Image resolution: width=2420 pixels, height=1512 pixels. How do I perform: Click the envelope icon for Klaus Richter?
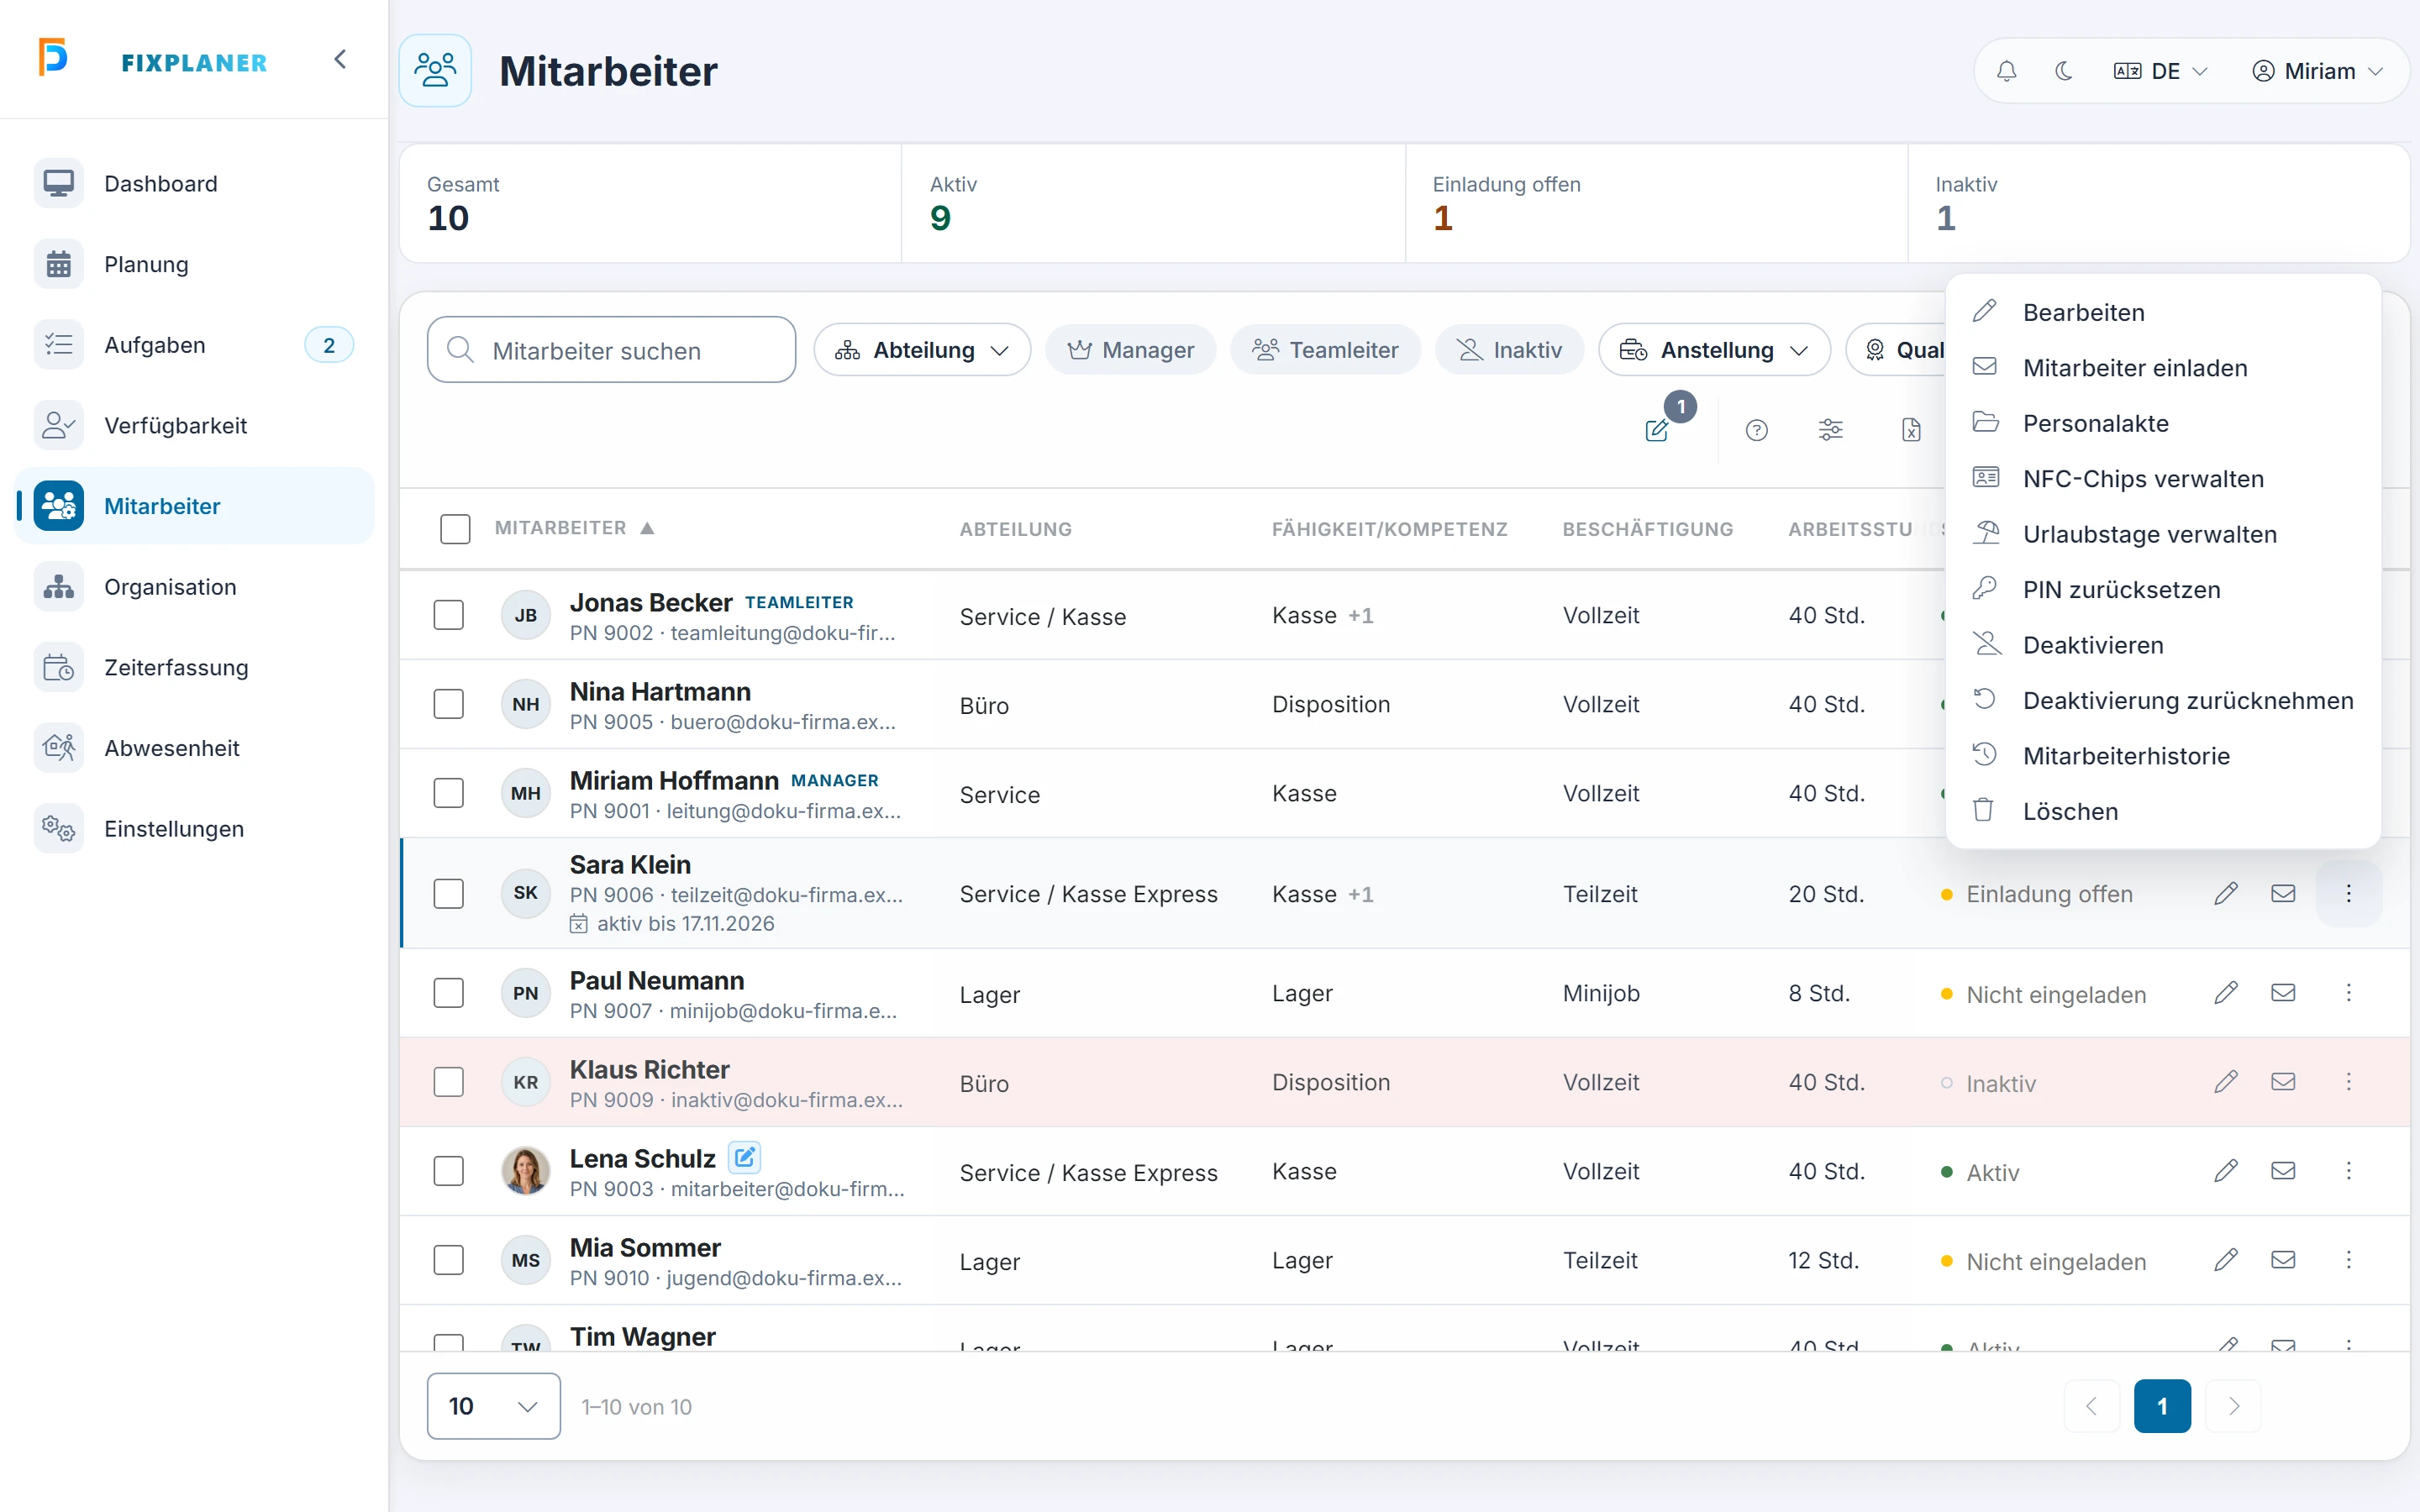click(x=2283, y=1082)
